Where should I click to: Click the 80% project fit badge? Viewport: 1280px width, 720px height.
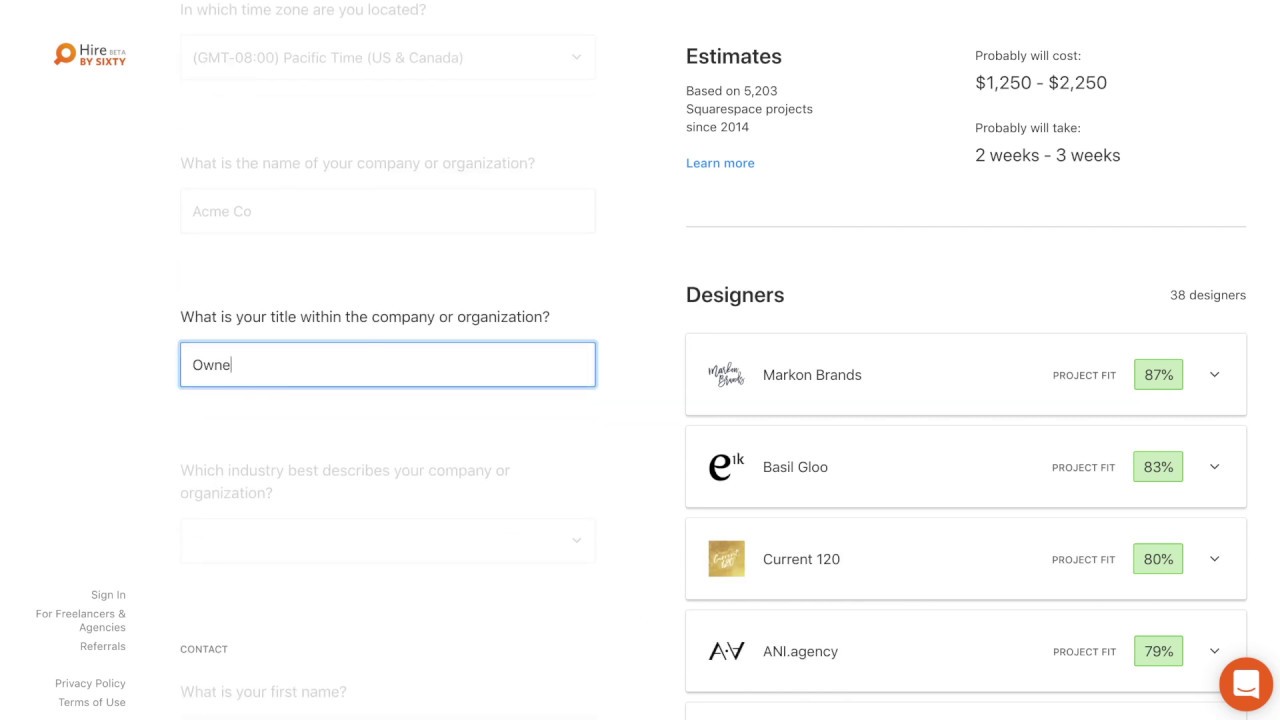[1158, 559]
